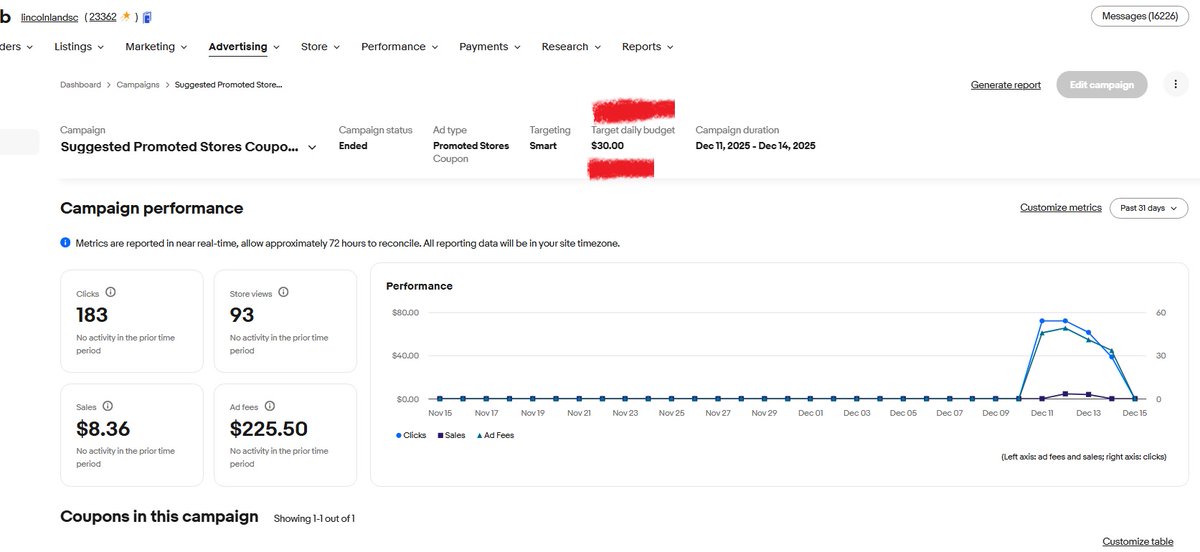1200x552 pixels.
Task: Click the Edit campaign button
Action: [x=1102, y=85]
